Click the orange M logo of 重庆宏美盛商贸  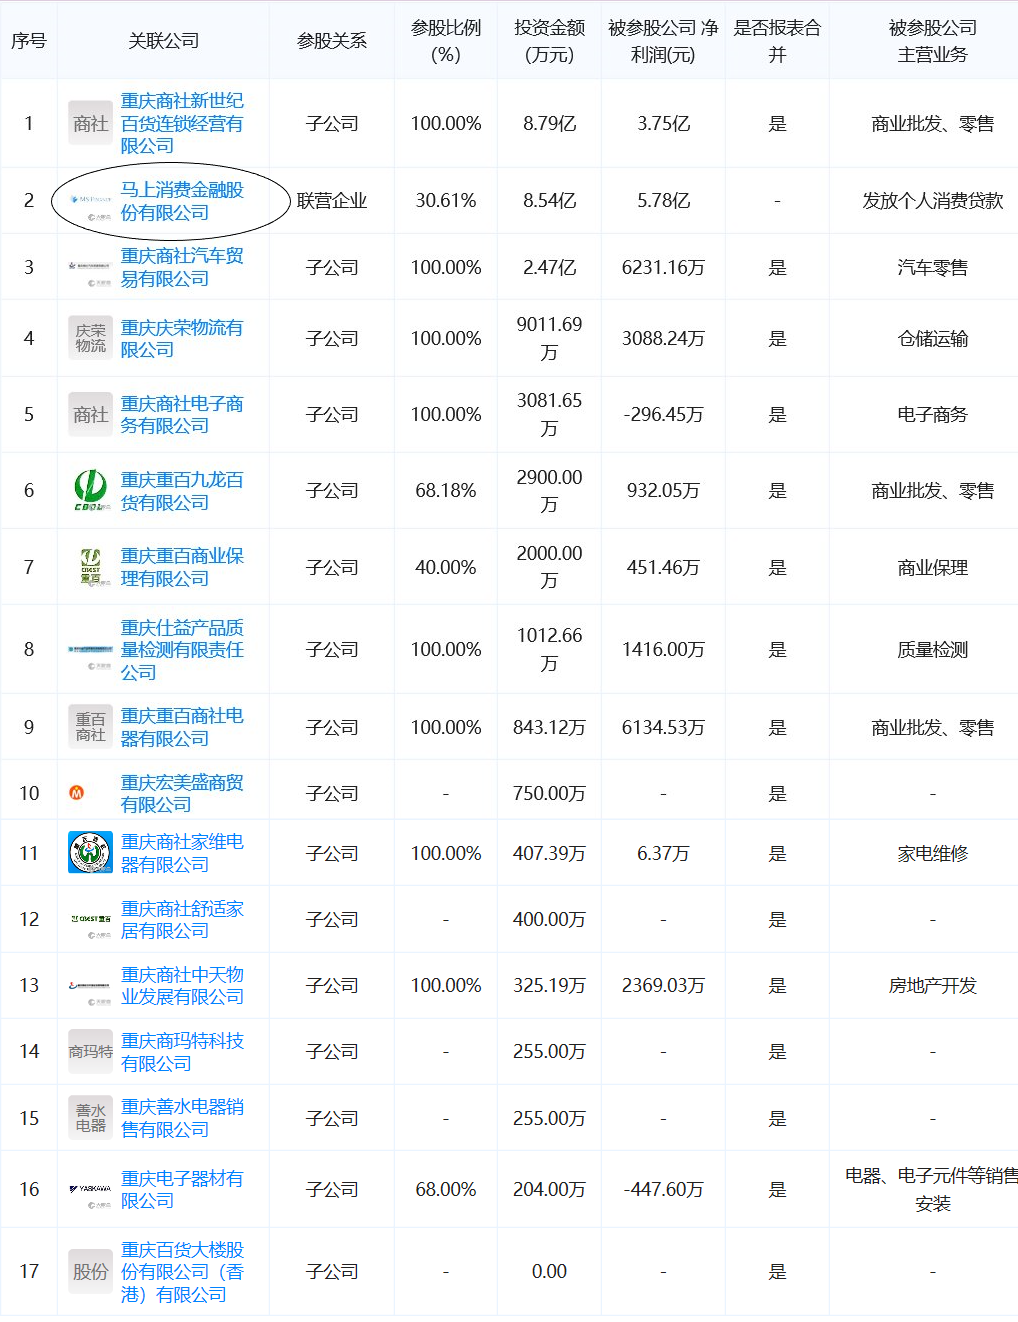click(76, 793)
